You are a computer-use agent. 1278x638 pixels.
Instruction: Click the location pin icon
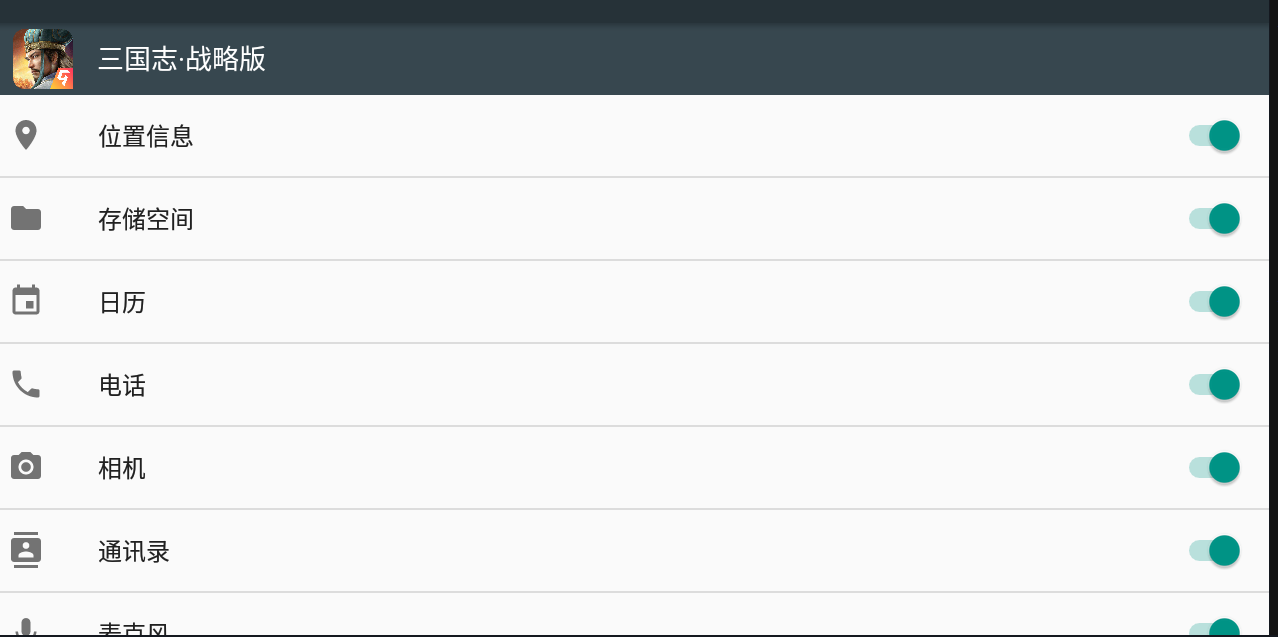point(26,135)
